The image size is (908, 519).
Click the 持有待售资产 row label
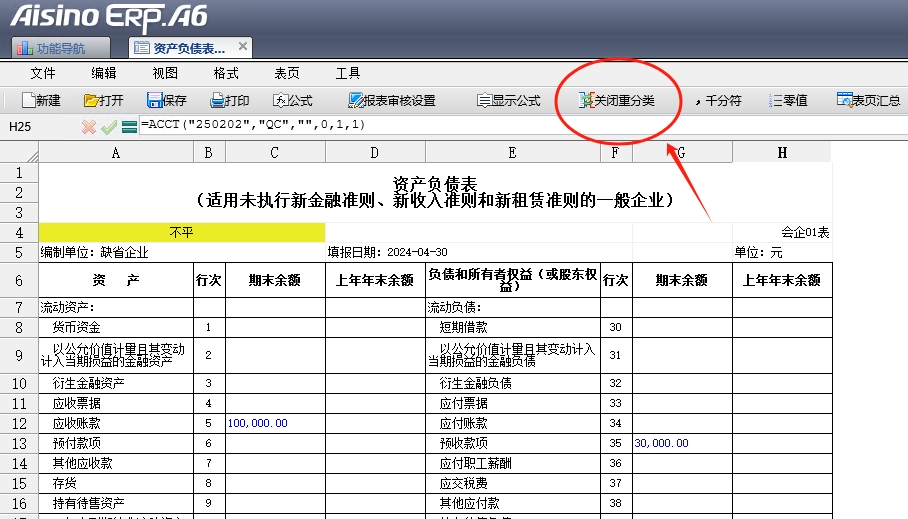pyautogui.click(x=88, y=503)
